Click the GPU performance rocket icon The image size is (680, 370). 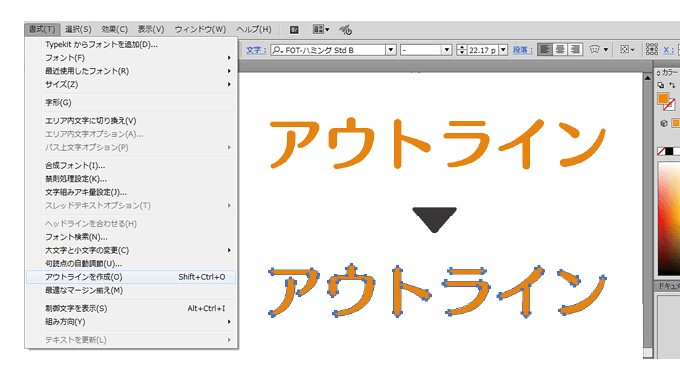point(346,30)
